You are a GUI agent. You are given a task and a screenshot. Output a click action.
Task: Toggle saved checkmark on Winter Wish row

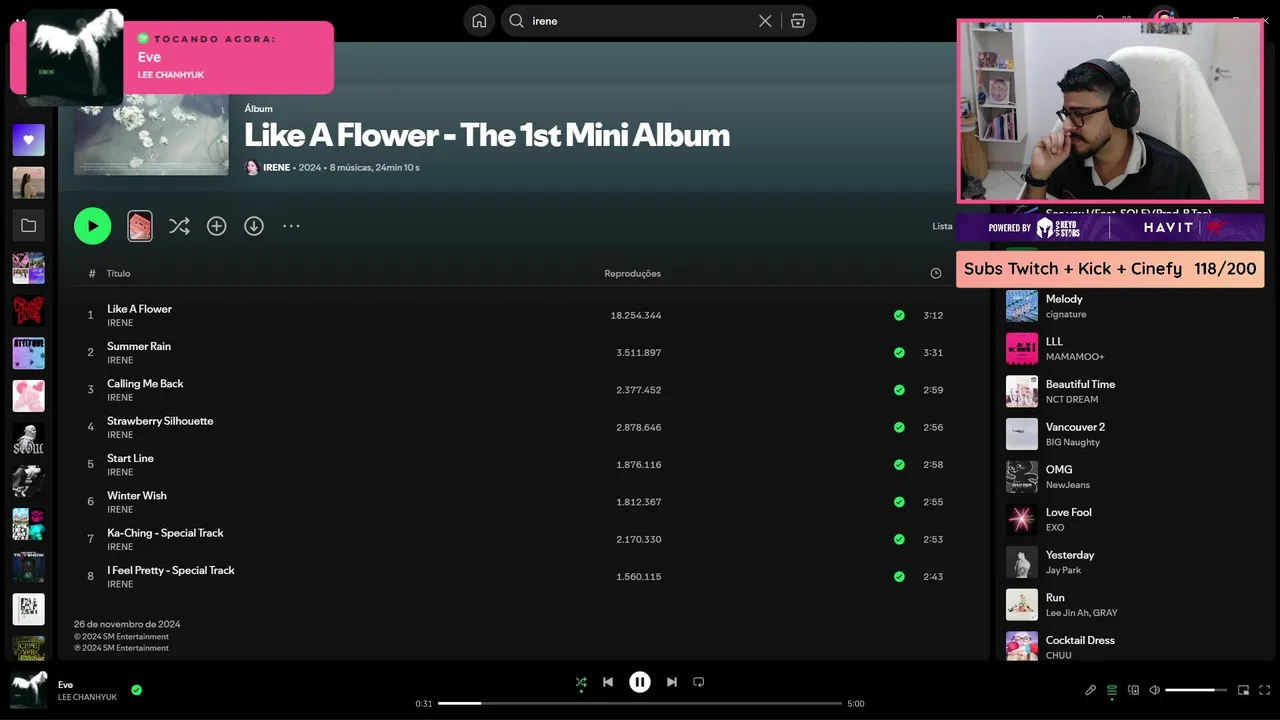pyautogui.click(x=899, y=502)
